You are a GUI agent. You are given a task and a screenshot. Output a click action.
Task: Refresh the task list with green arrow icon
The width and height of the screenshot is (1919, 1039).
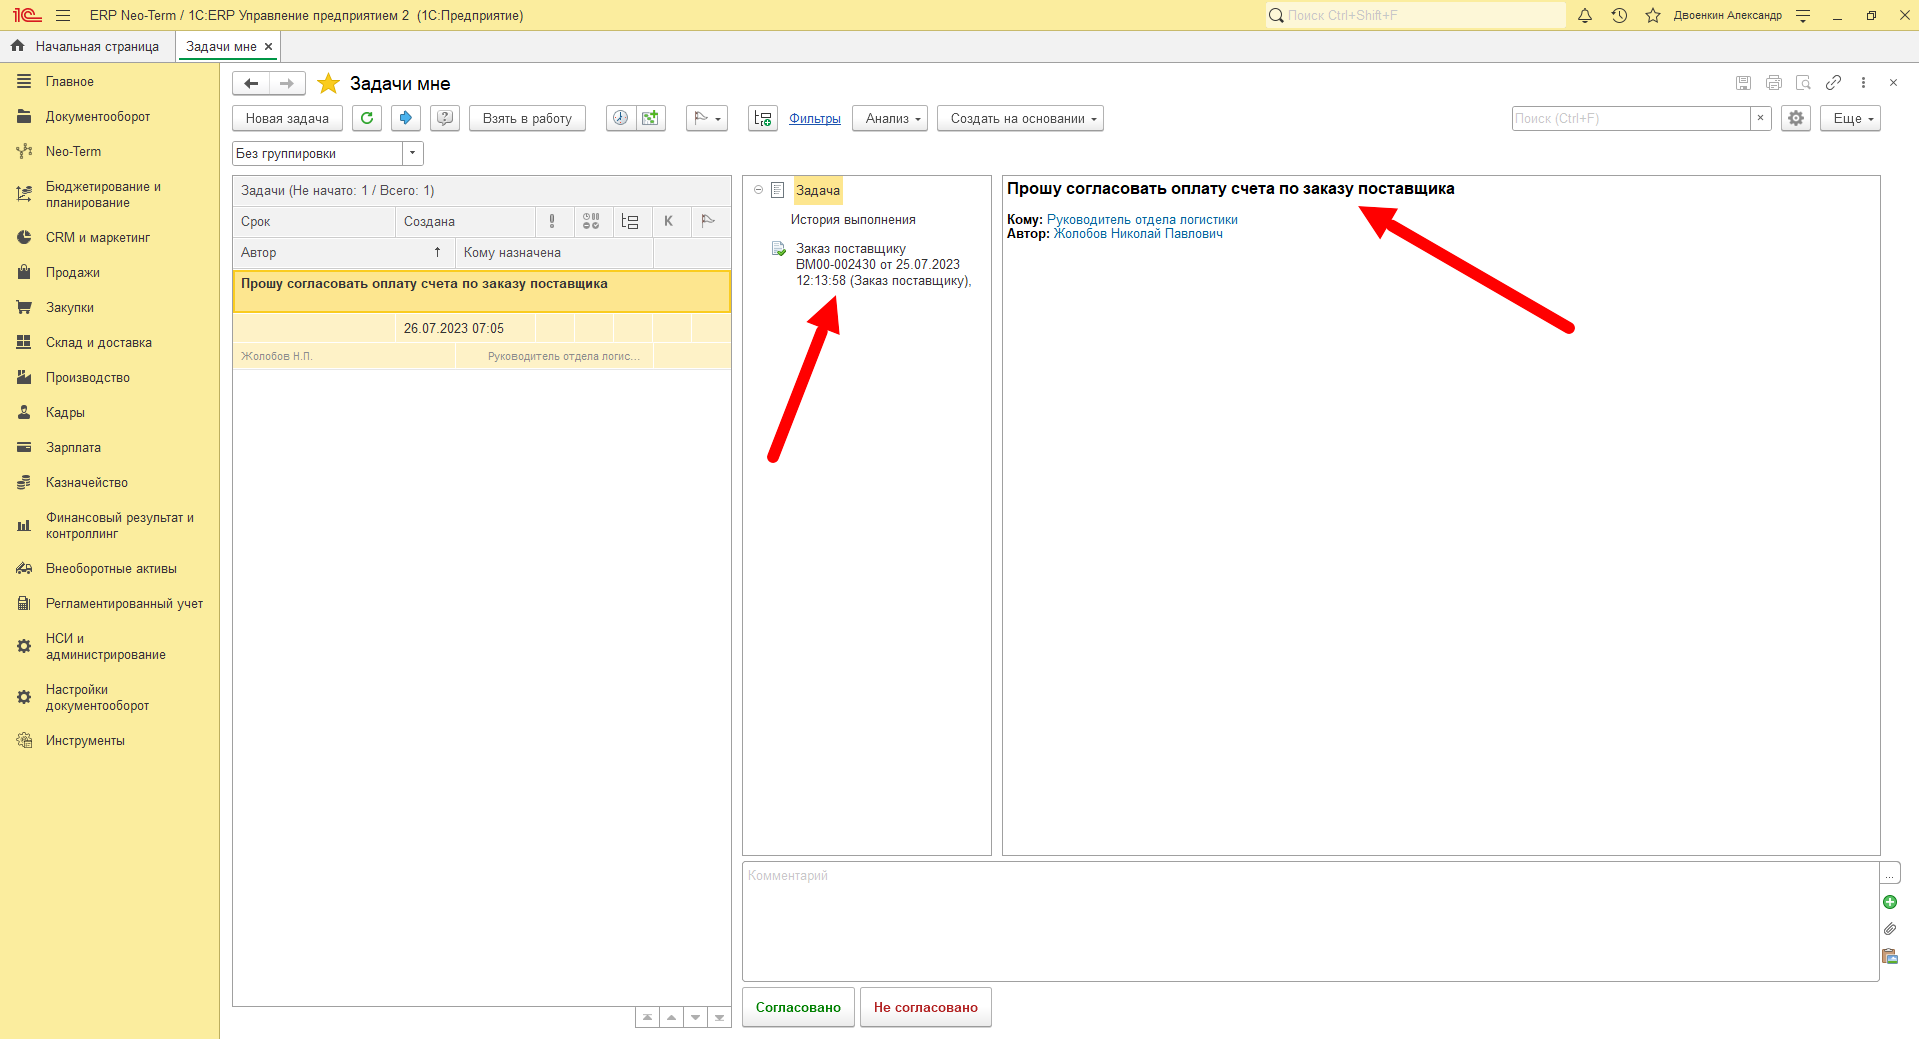point(367,118)
